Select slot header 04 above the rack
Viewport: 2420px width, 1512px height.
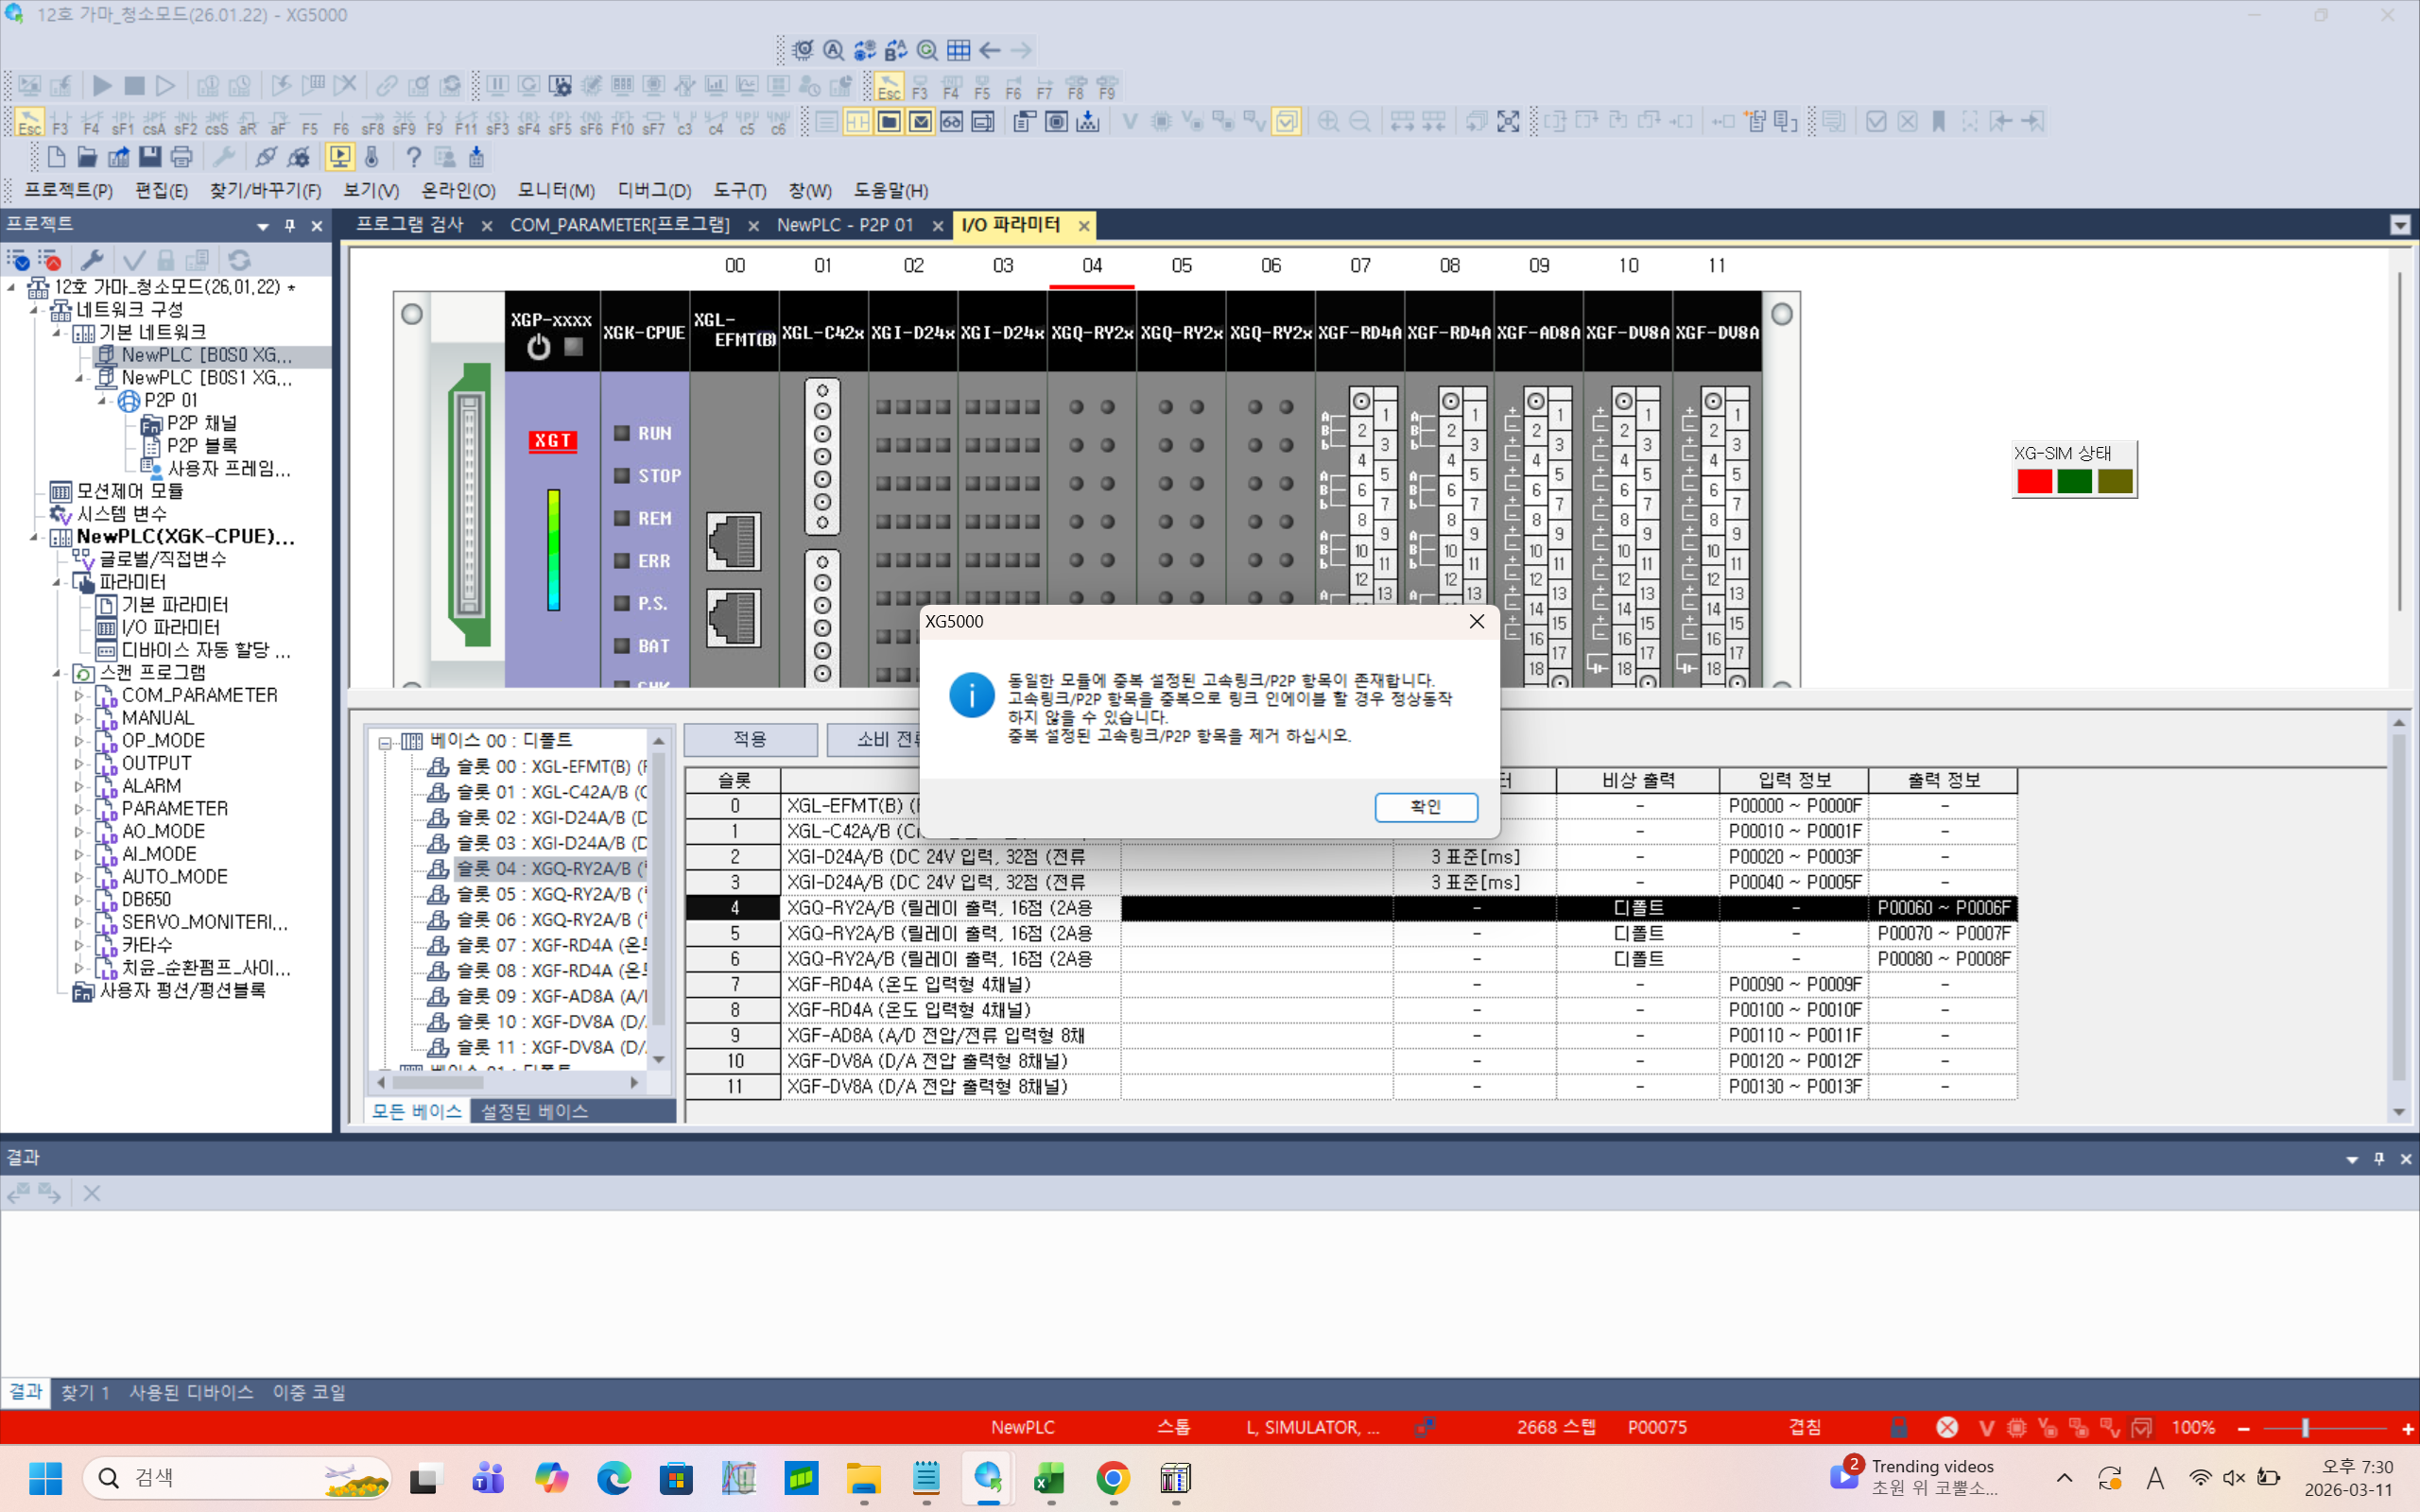[x=1092, y=265]
